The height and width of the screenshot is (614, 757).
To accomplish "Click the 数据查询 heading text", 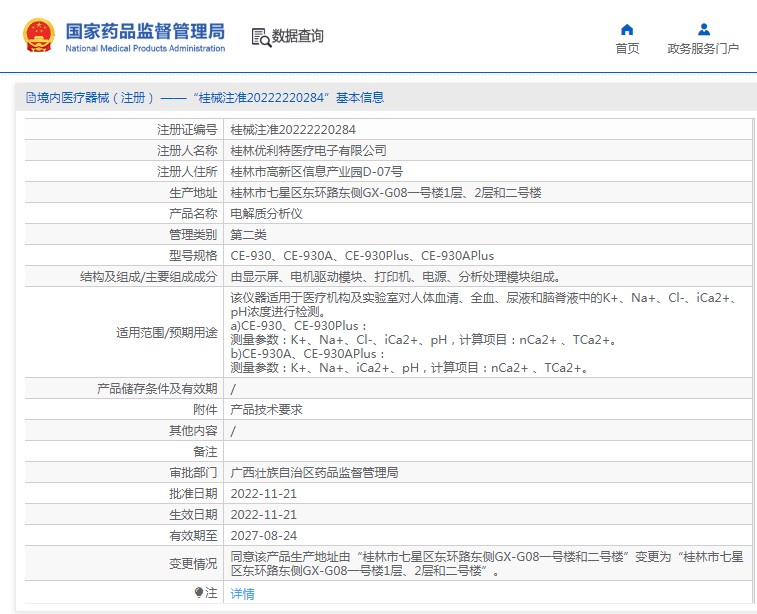I will click(x=298, y=37).
